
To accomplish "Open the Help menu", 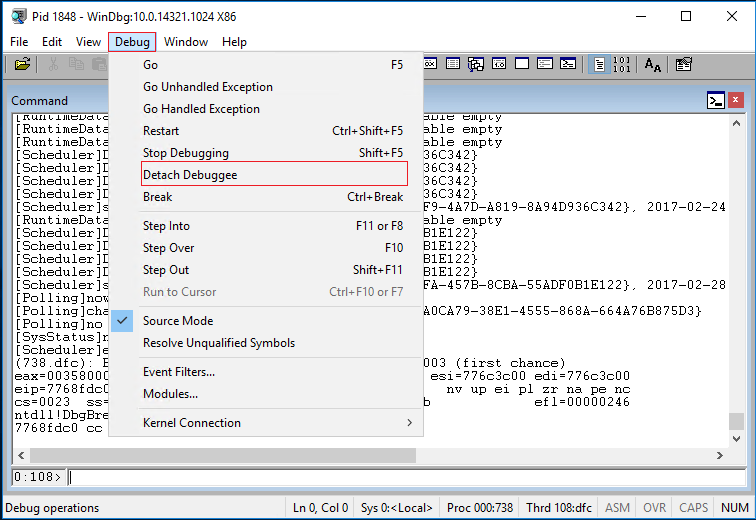I will (234, 42).
